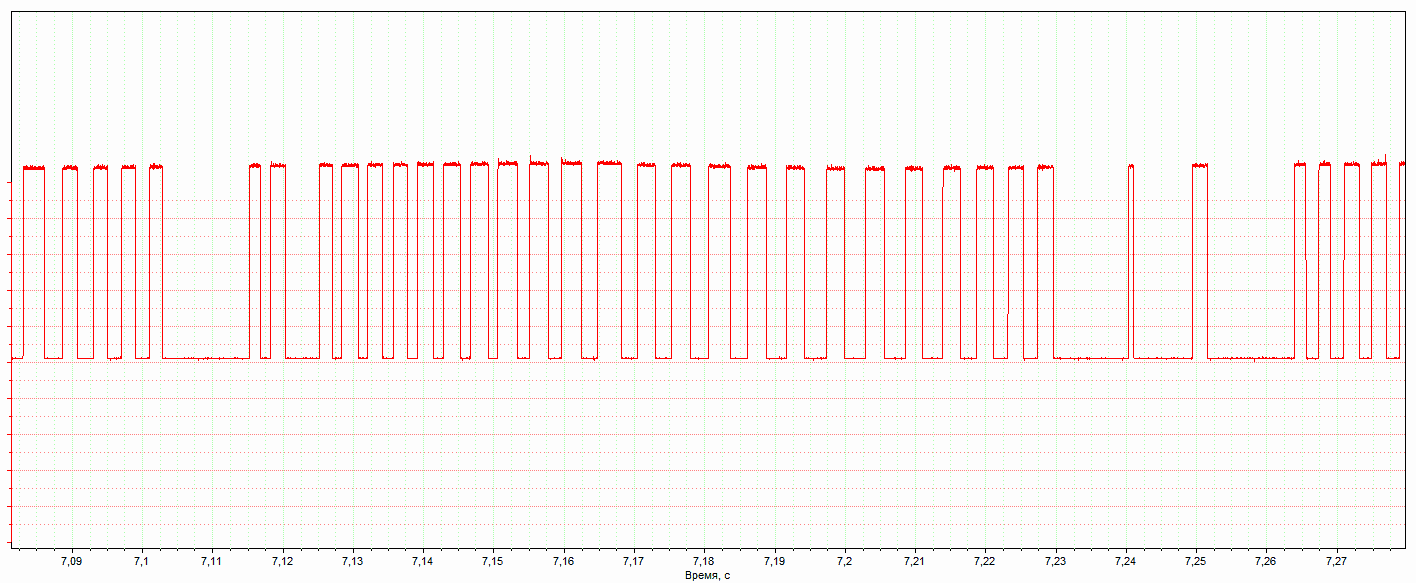Screen dimensions: 1416x583
Task: Click the 7,2 time axis label
Action: click(844, 563)
